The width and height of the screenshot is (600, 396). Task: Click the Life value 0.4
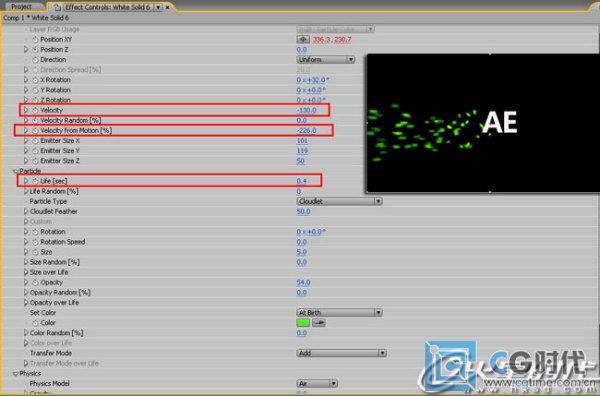[302, 181]
